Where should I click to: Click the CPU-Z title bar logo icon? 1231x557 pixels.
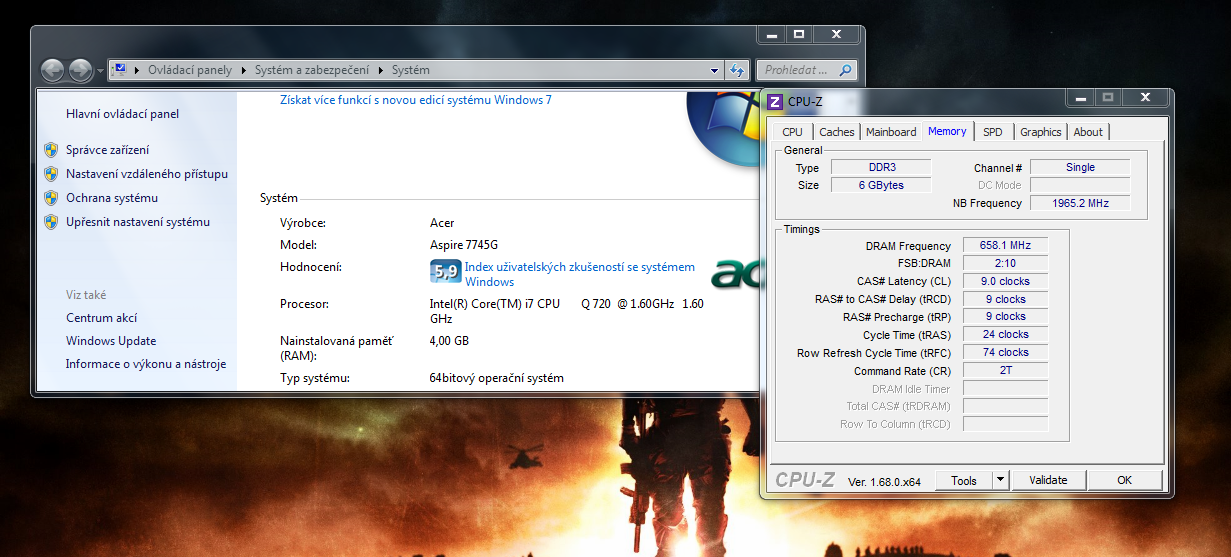coord(776,101)
